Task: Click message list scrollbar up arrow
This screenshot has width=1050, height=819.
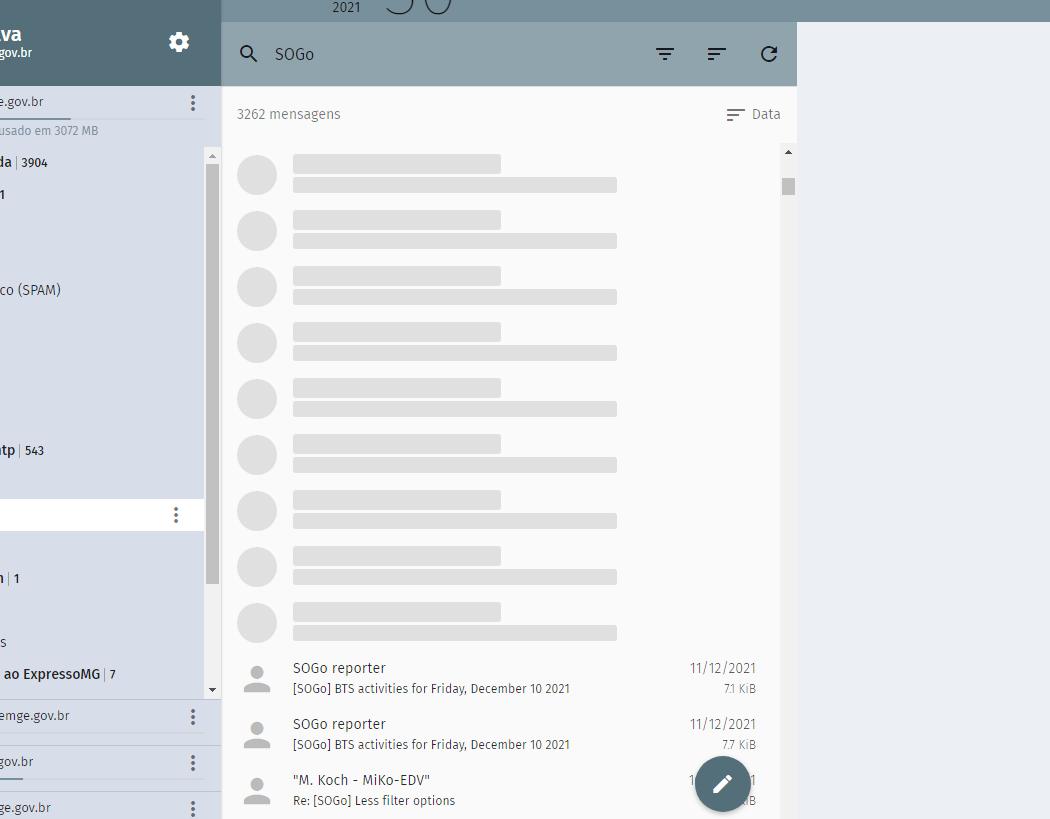Action: [x=788, y=152]
